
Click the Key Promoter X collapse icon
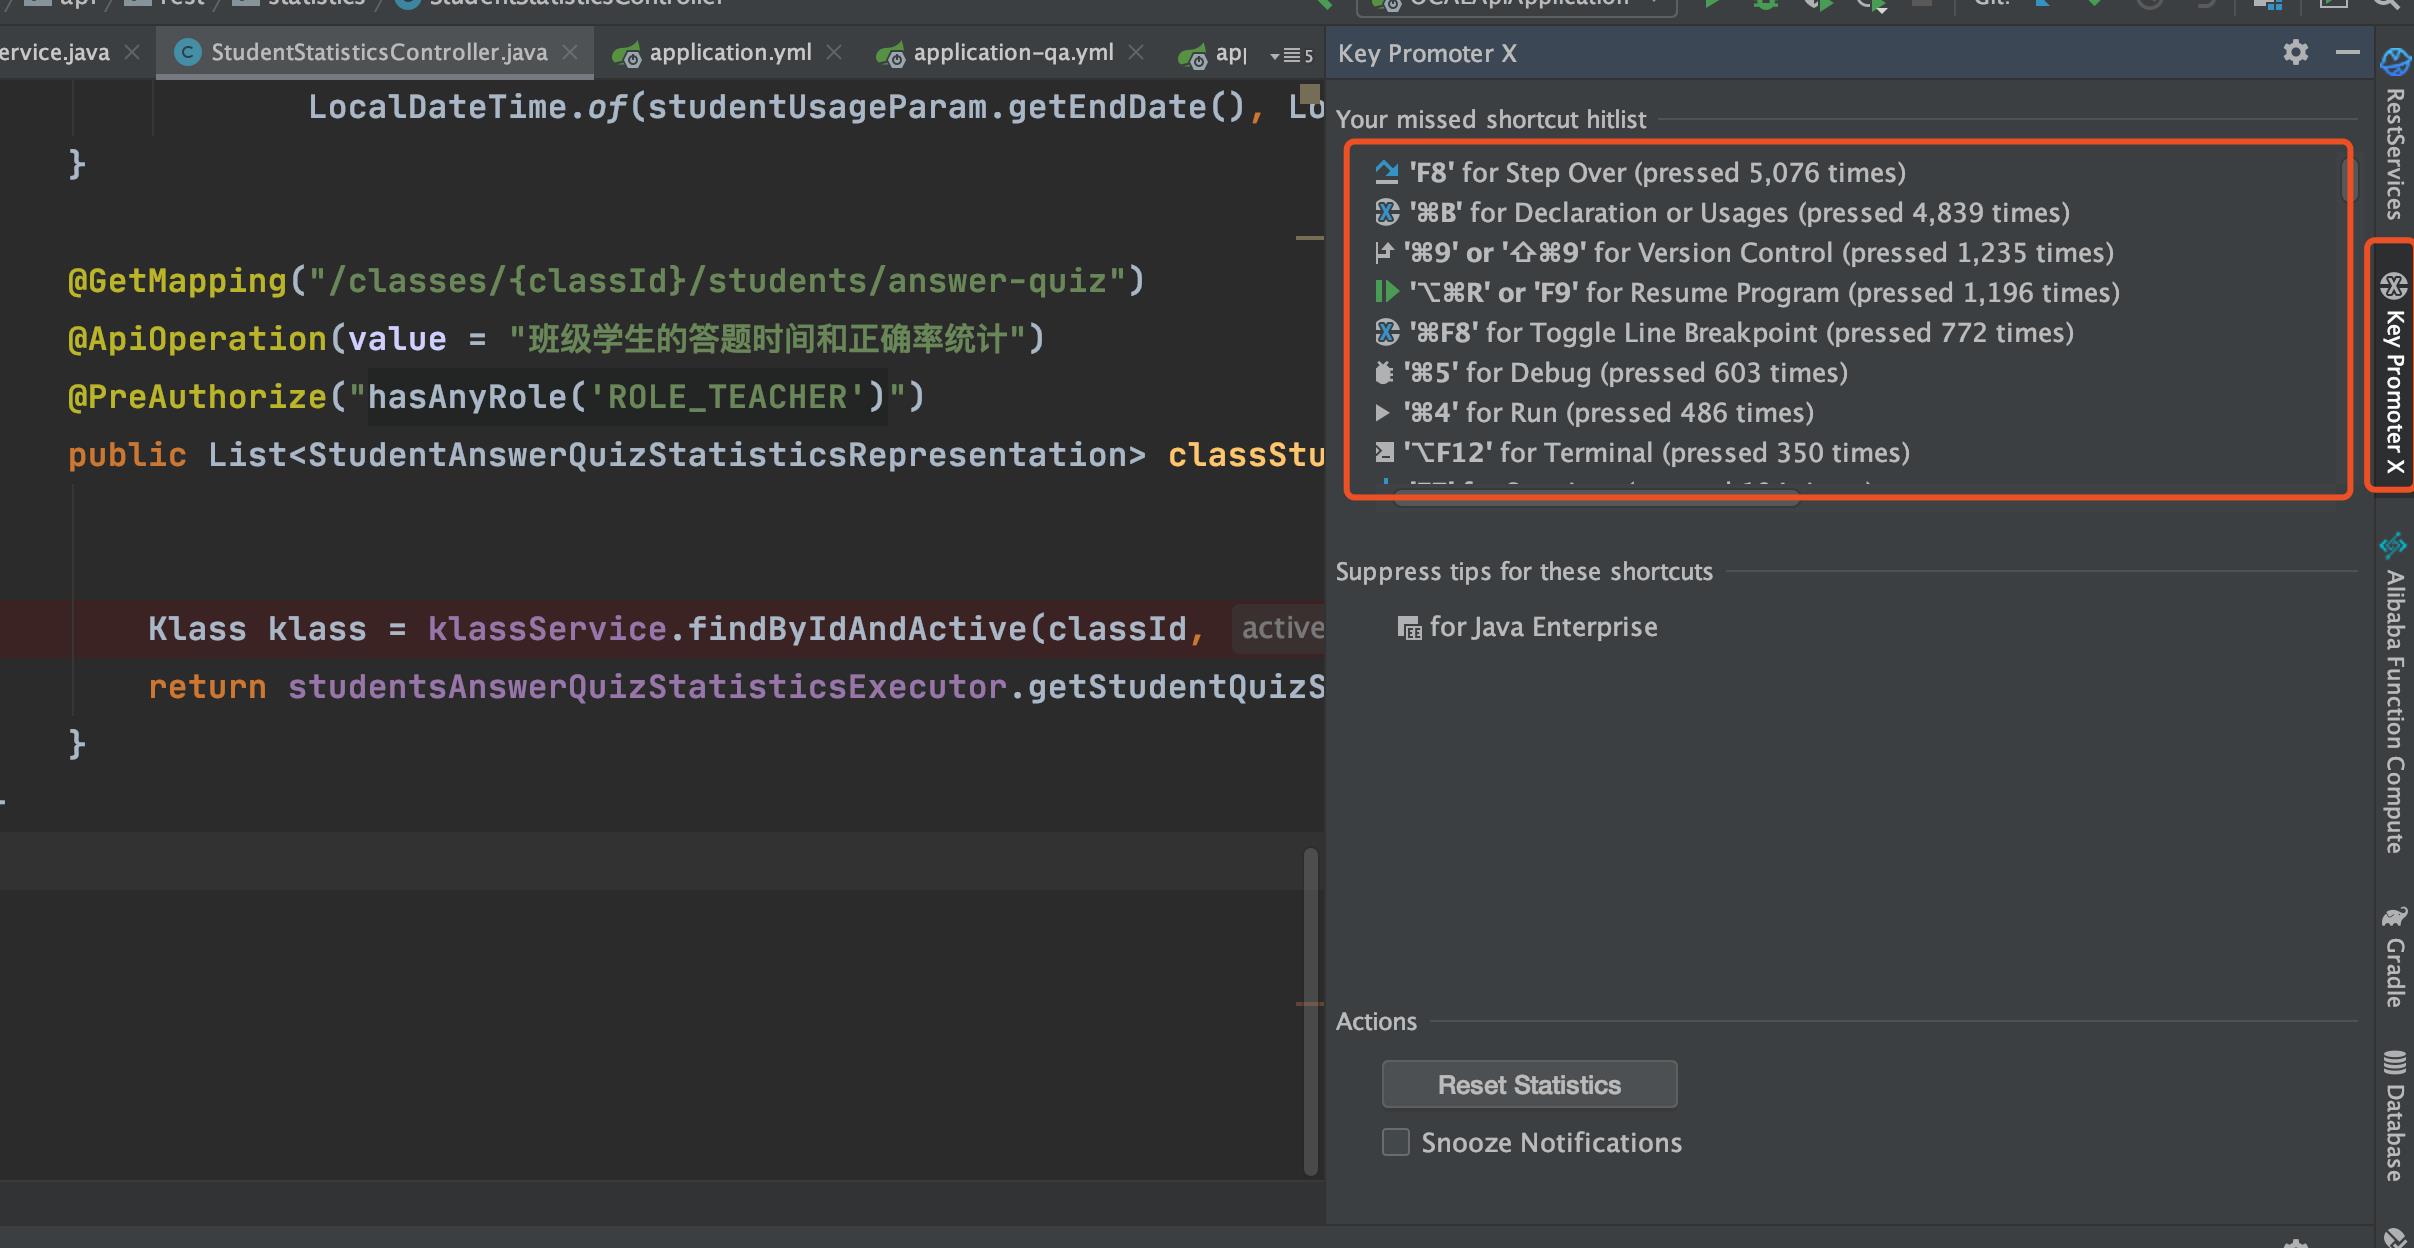2347,51
